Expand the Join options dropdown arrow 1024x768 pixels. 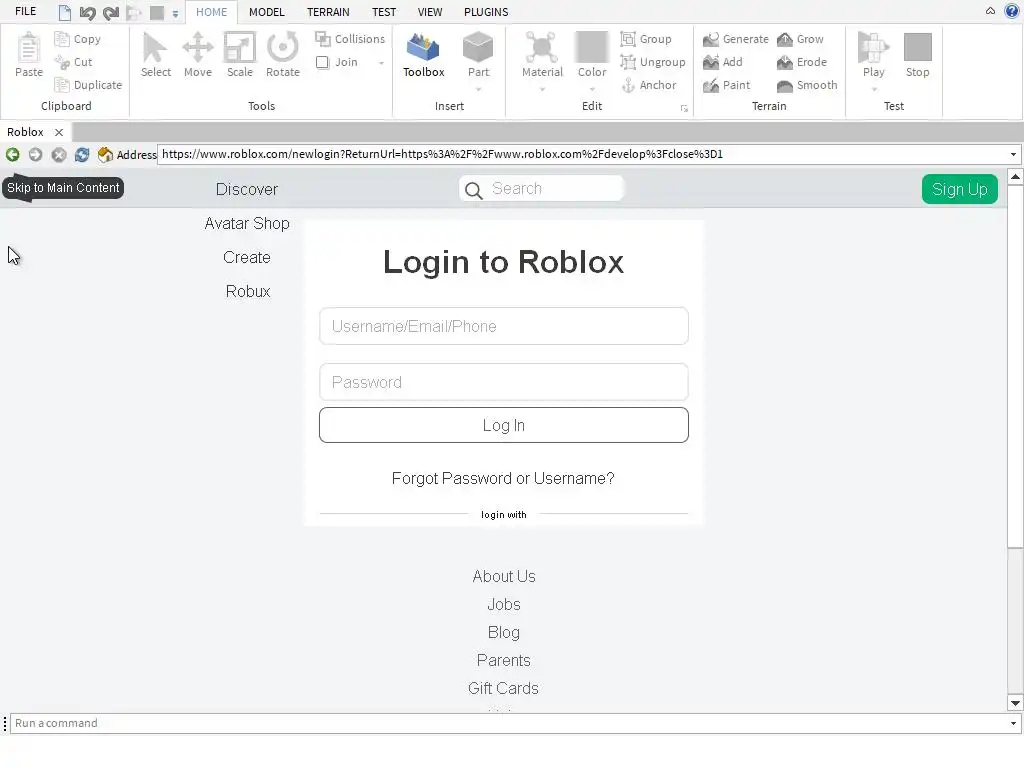click(381, 63)
